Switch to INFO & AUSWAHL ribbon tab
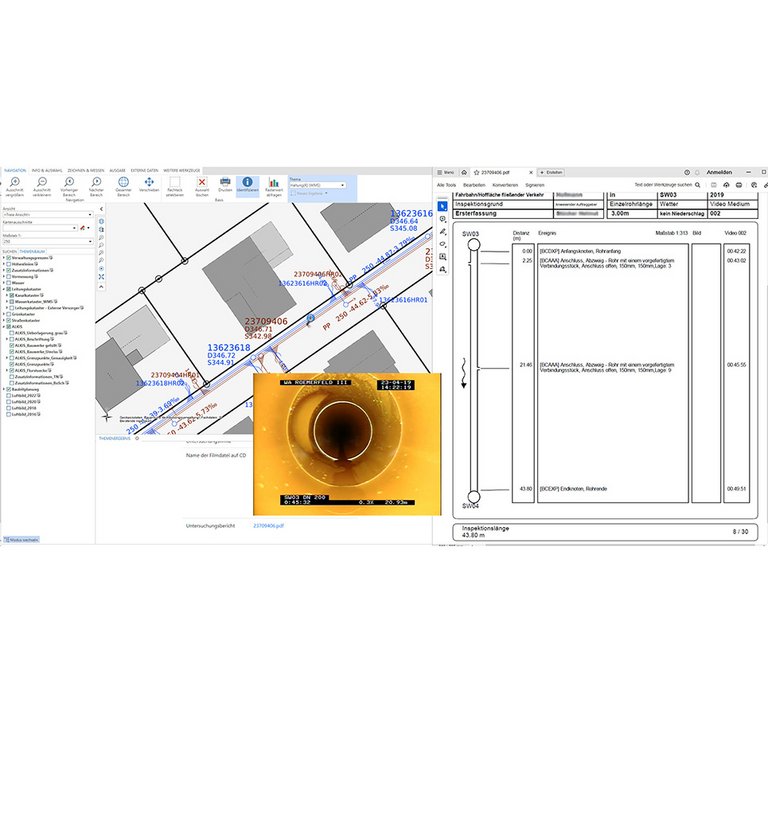 (x=47, y=171)
